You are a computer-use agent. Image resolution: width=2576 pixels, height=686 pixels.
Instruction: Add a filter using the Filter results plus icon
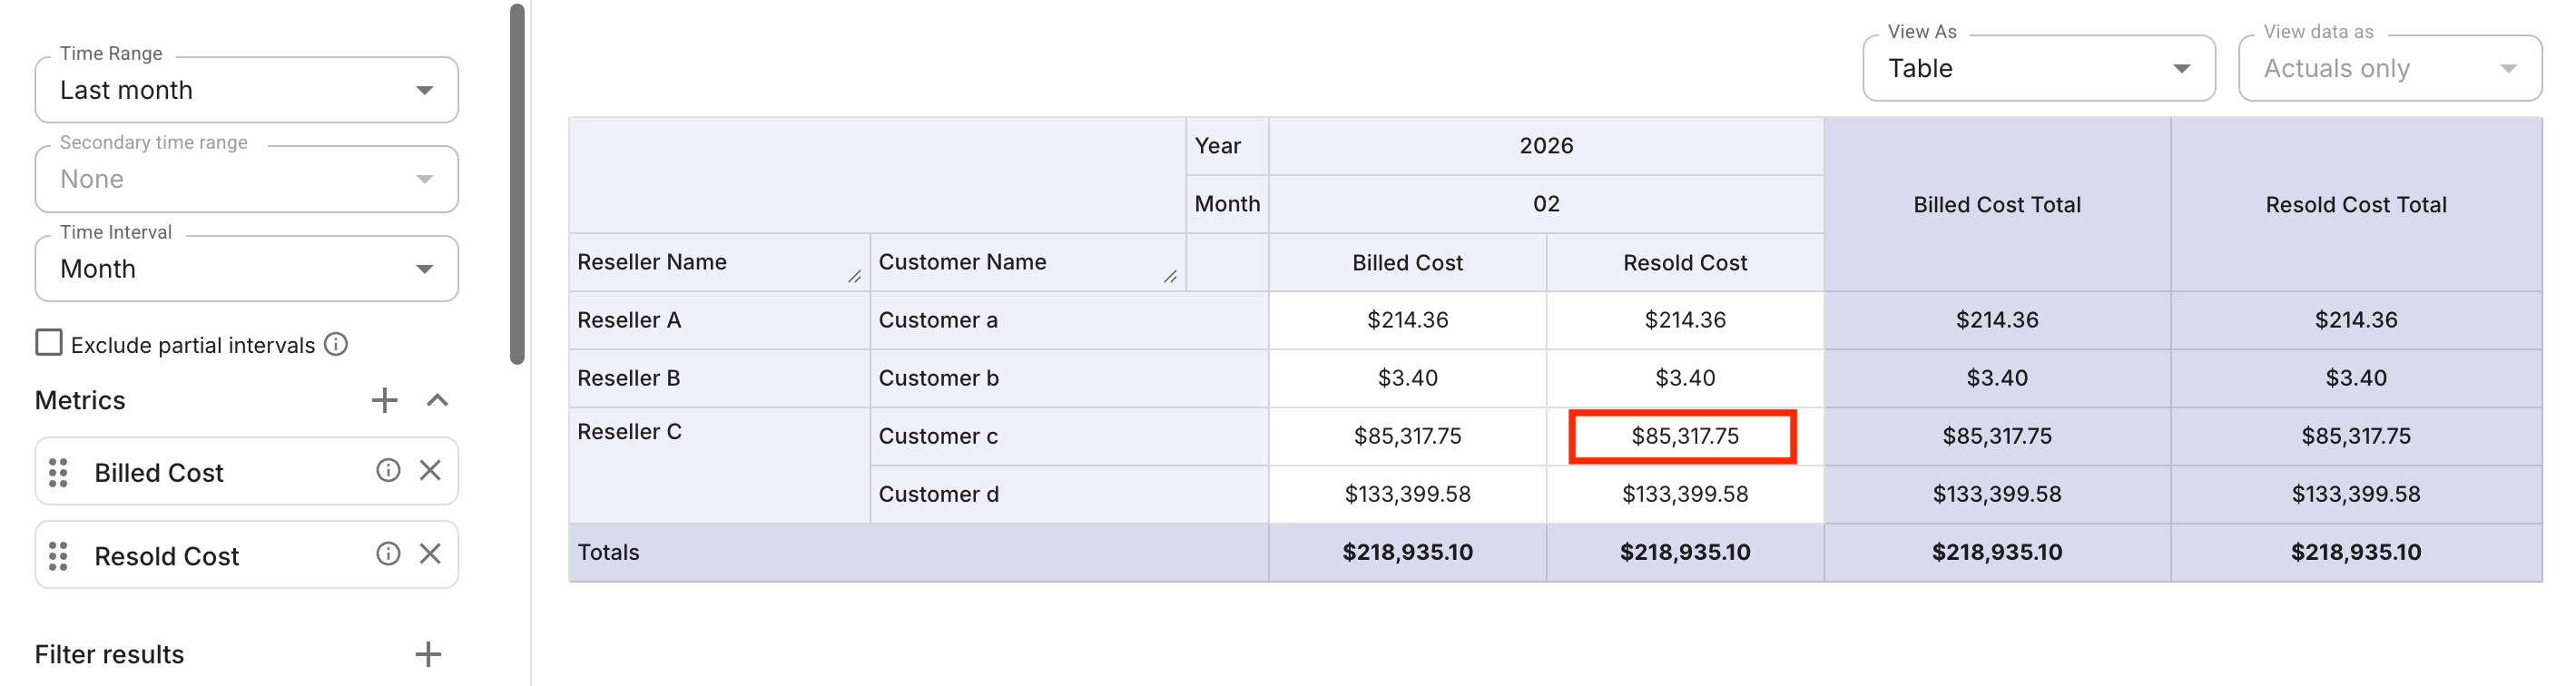pos(428,653)
